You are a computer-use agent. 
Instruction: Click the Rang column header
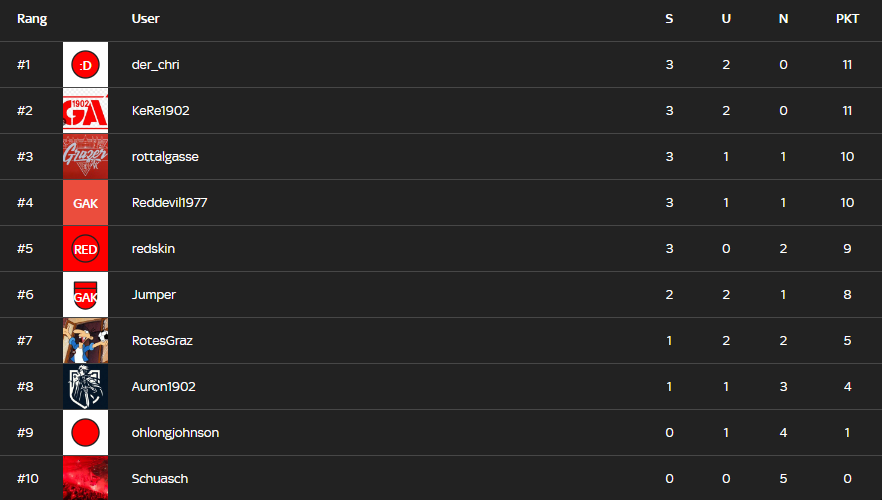[x=32, y=19]
